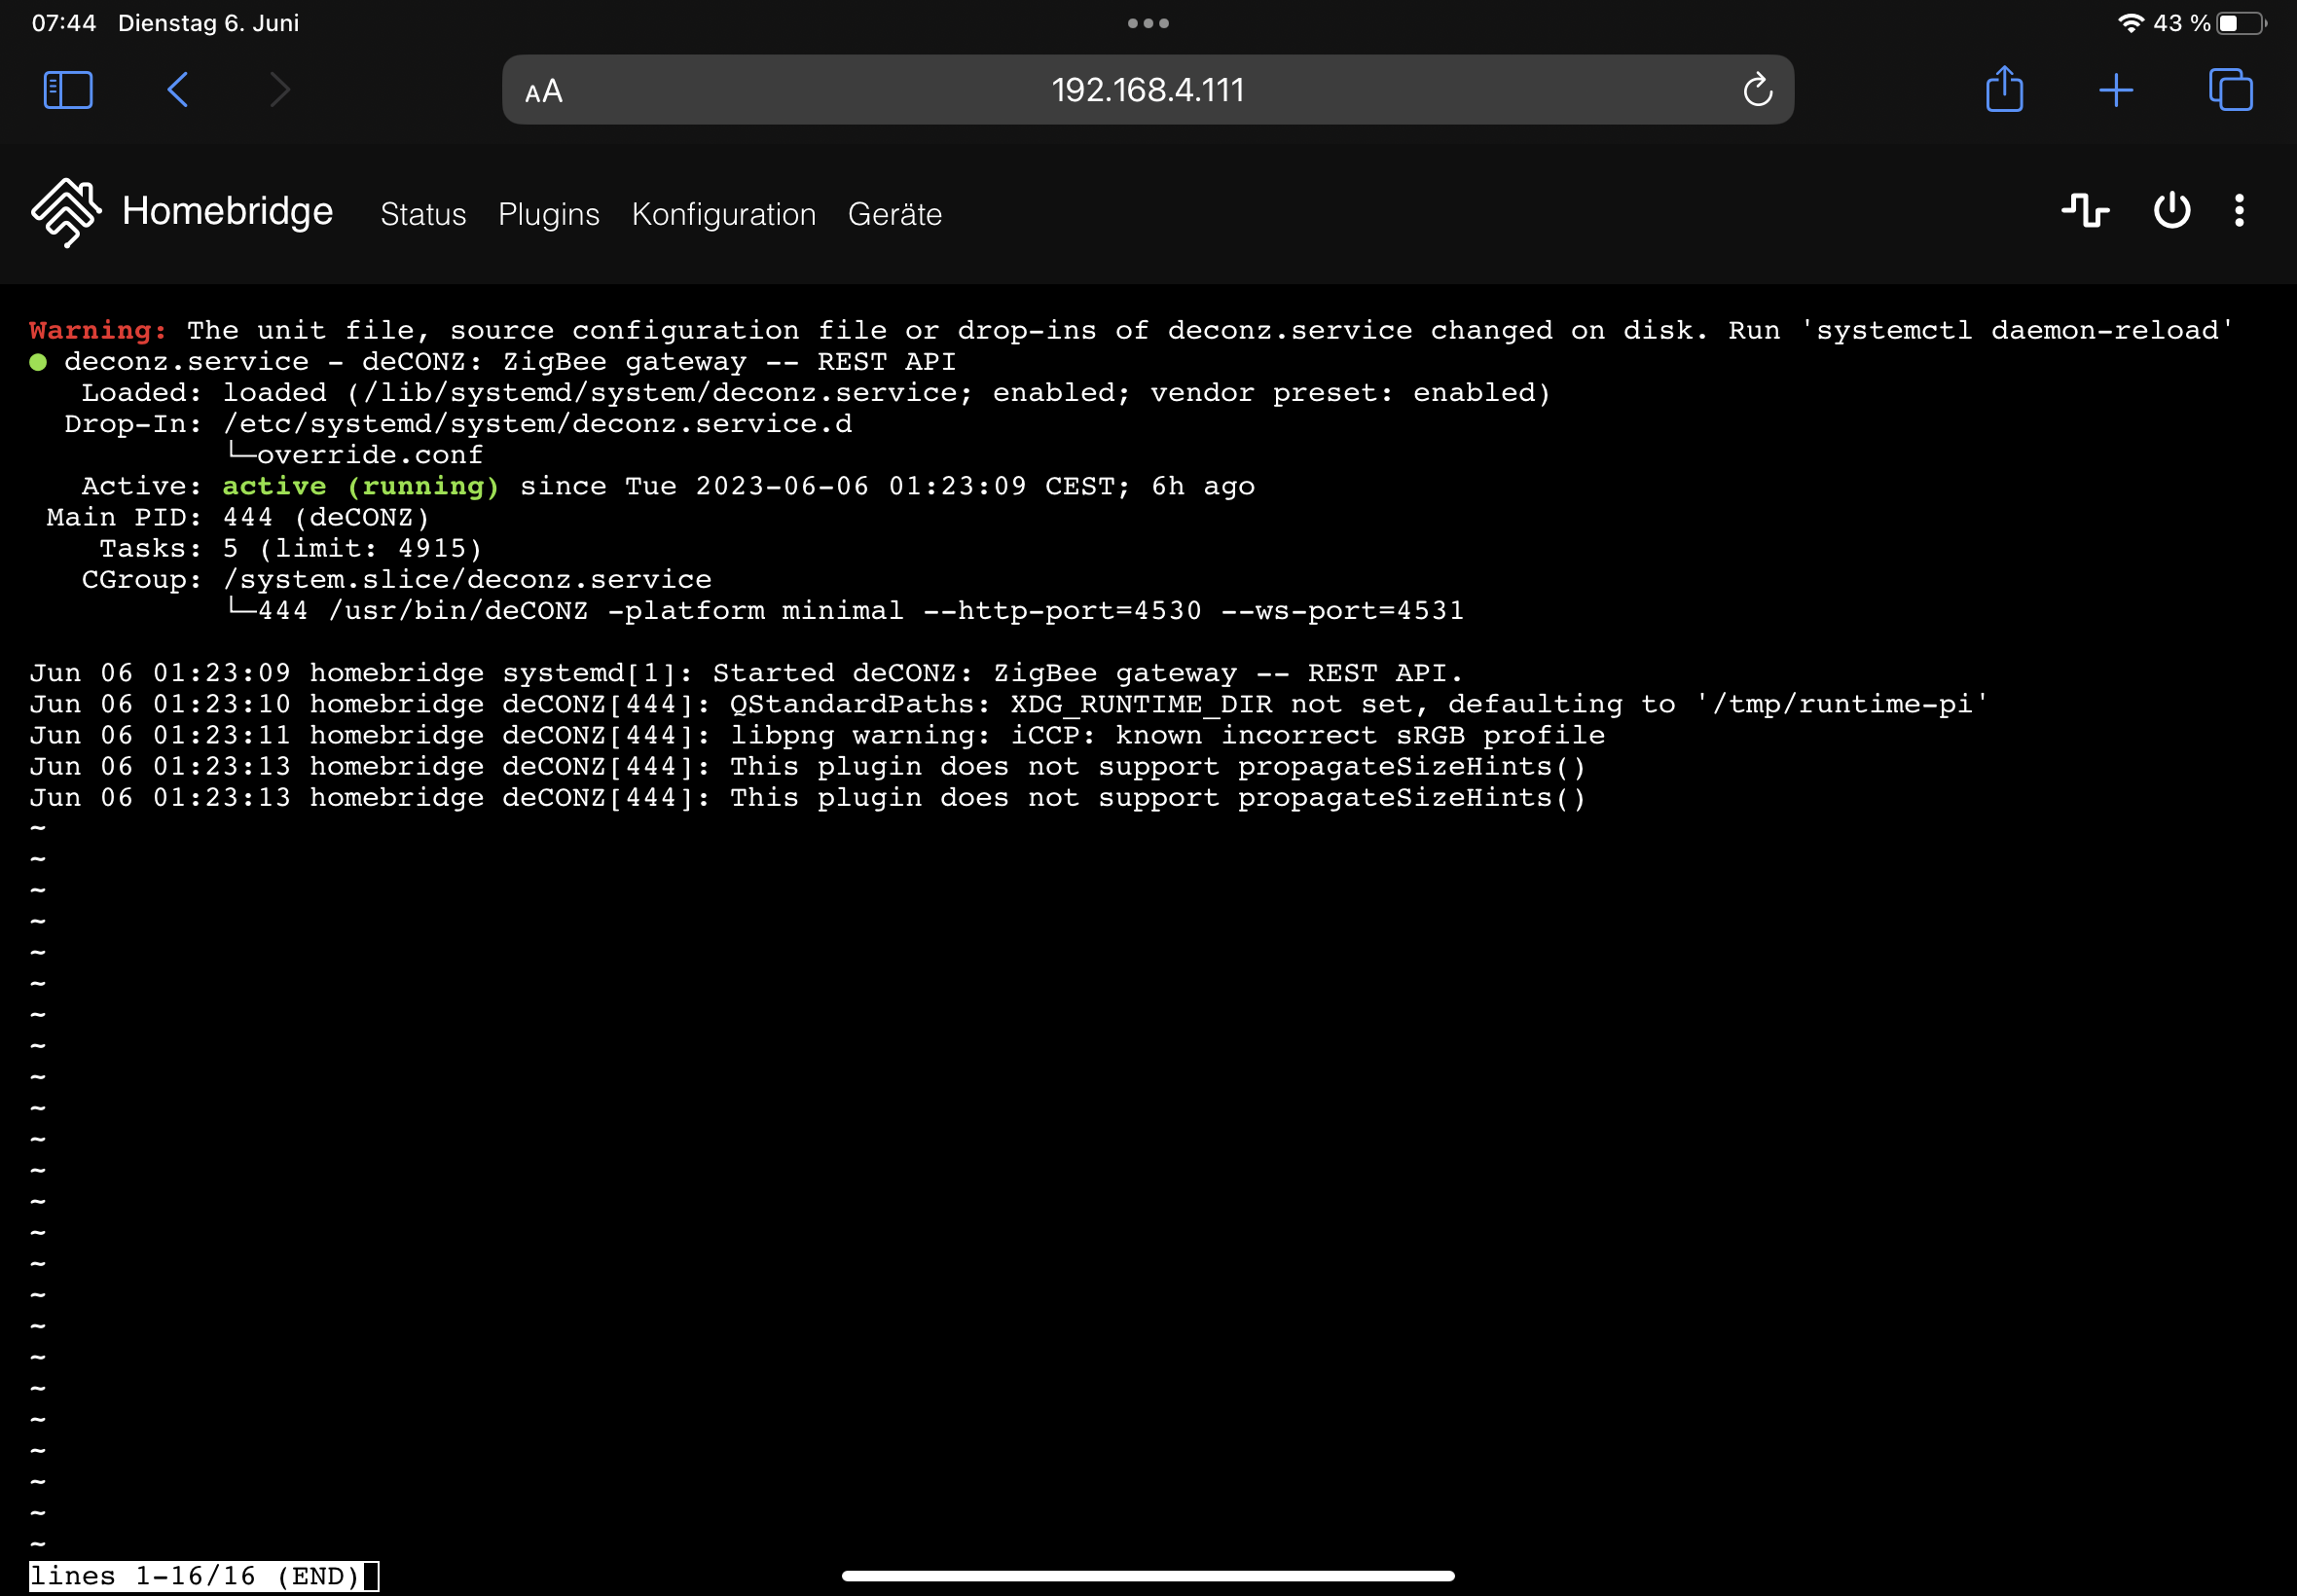Viewport: 2297px width, 1596px height.
Task: Tap the three dots multitasking control
Action: (x=1148, y=23)
